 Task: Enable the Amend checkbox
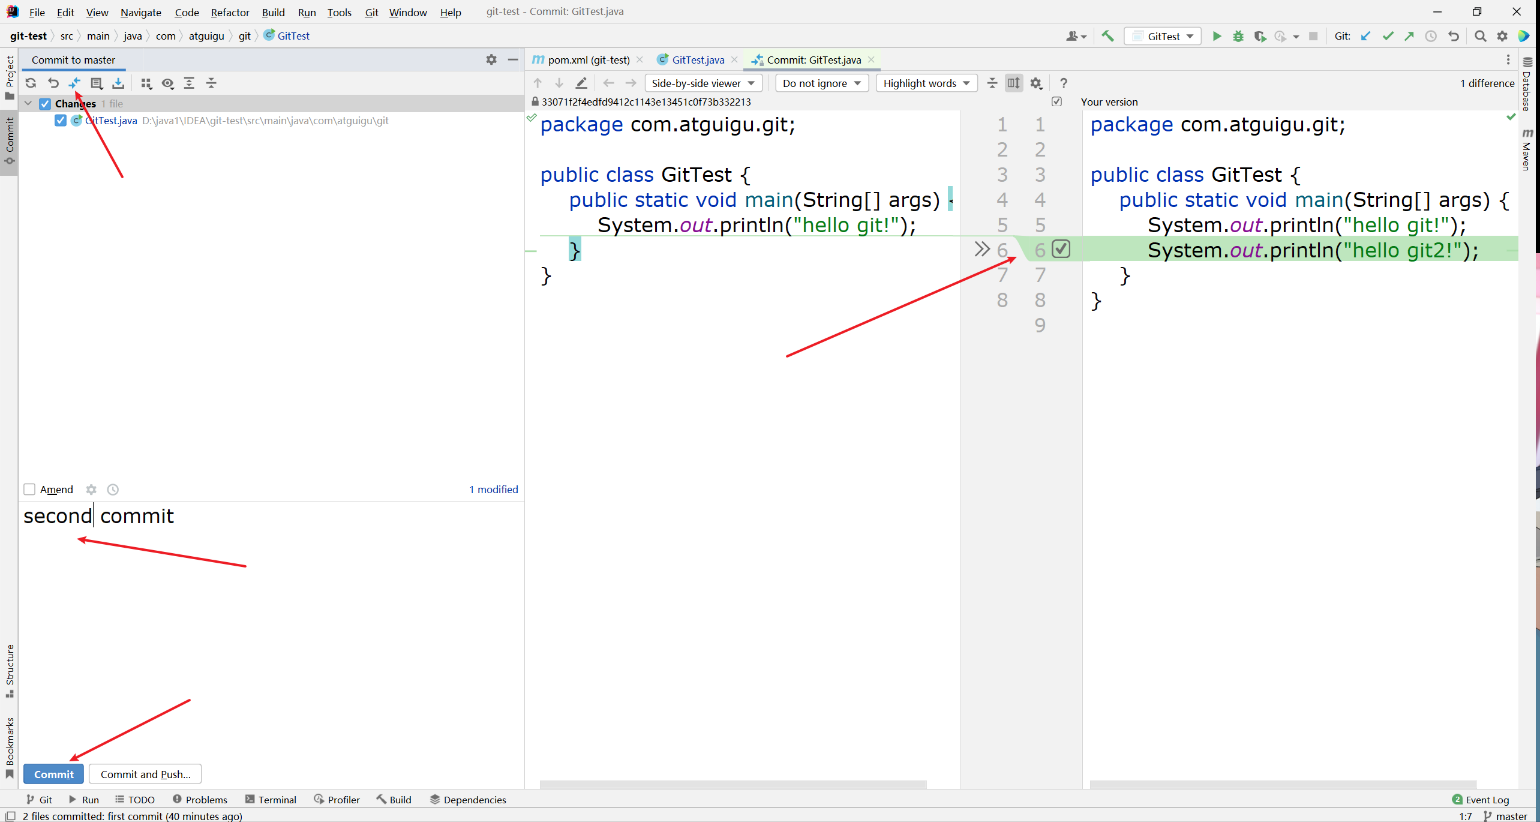click(x=29, y=490)
